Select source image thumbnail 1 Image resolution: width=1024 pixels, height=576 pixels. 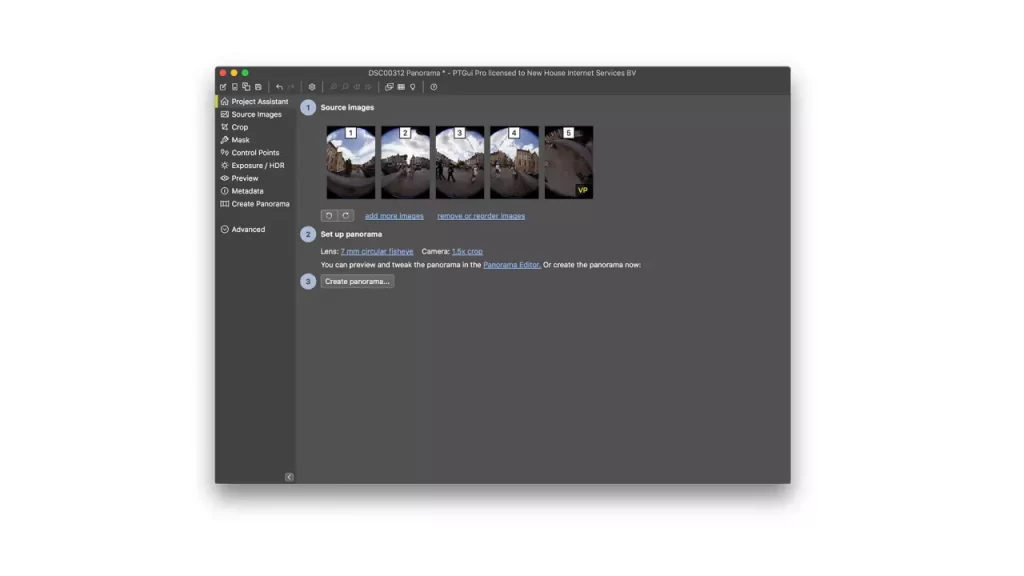tap(351, 163)
